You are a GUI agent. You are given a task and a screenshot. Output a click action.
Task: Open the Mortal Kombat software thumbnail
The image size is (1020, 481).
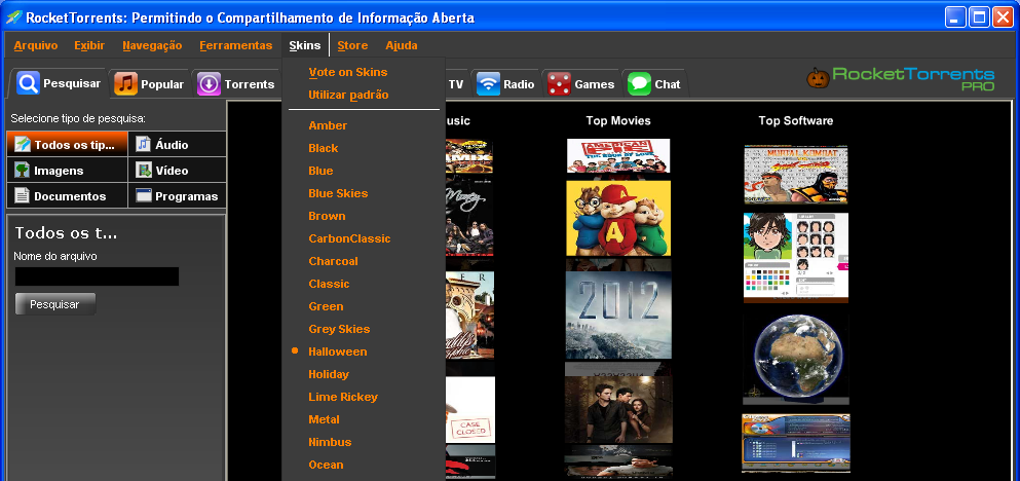tap(796, 174)
